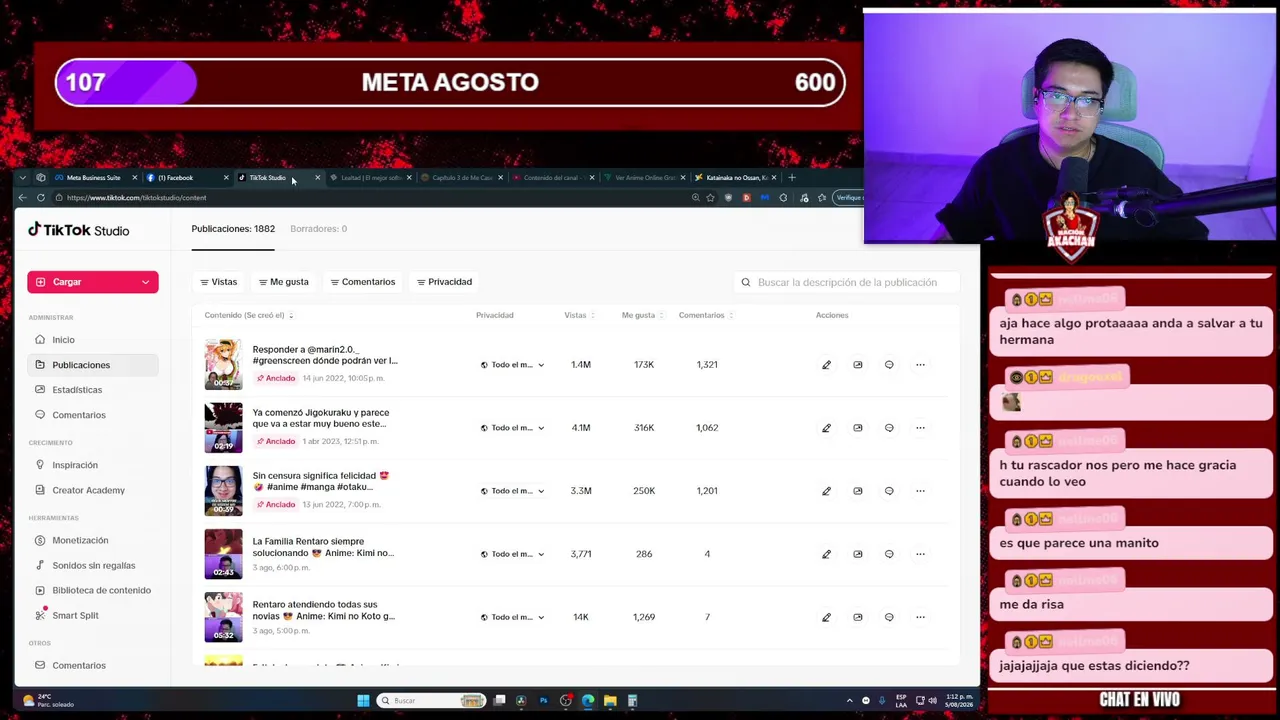The height and width of the screenshot is (720, 1280).
Task: Go to Inicio in the sidebar
Action: [92, 340]
